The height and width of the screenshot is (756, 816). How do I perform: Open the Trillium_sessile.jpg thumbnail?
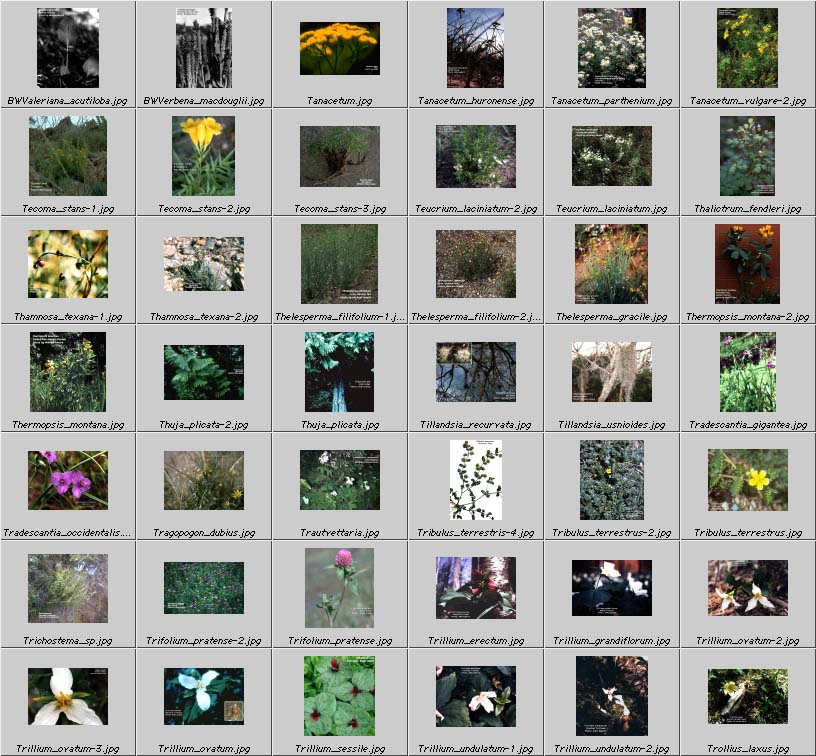339,696
